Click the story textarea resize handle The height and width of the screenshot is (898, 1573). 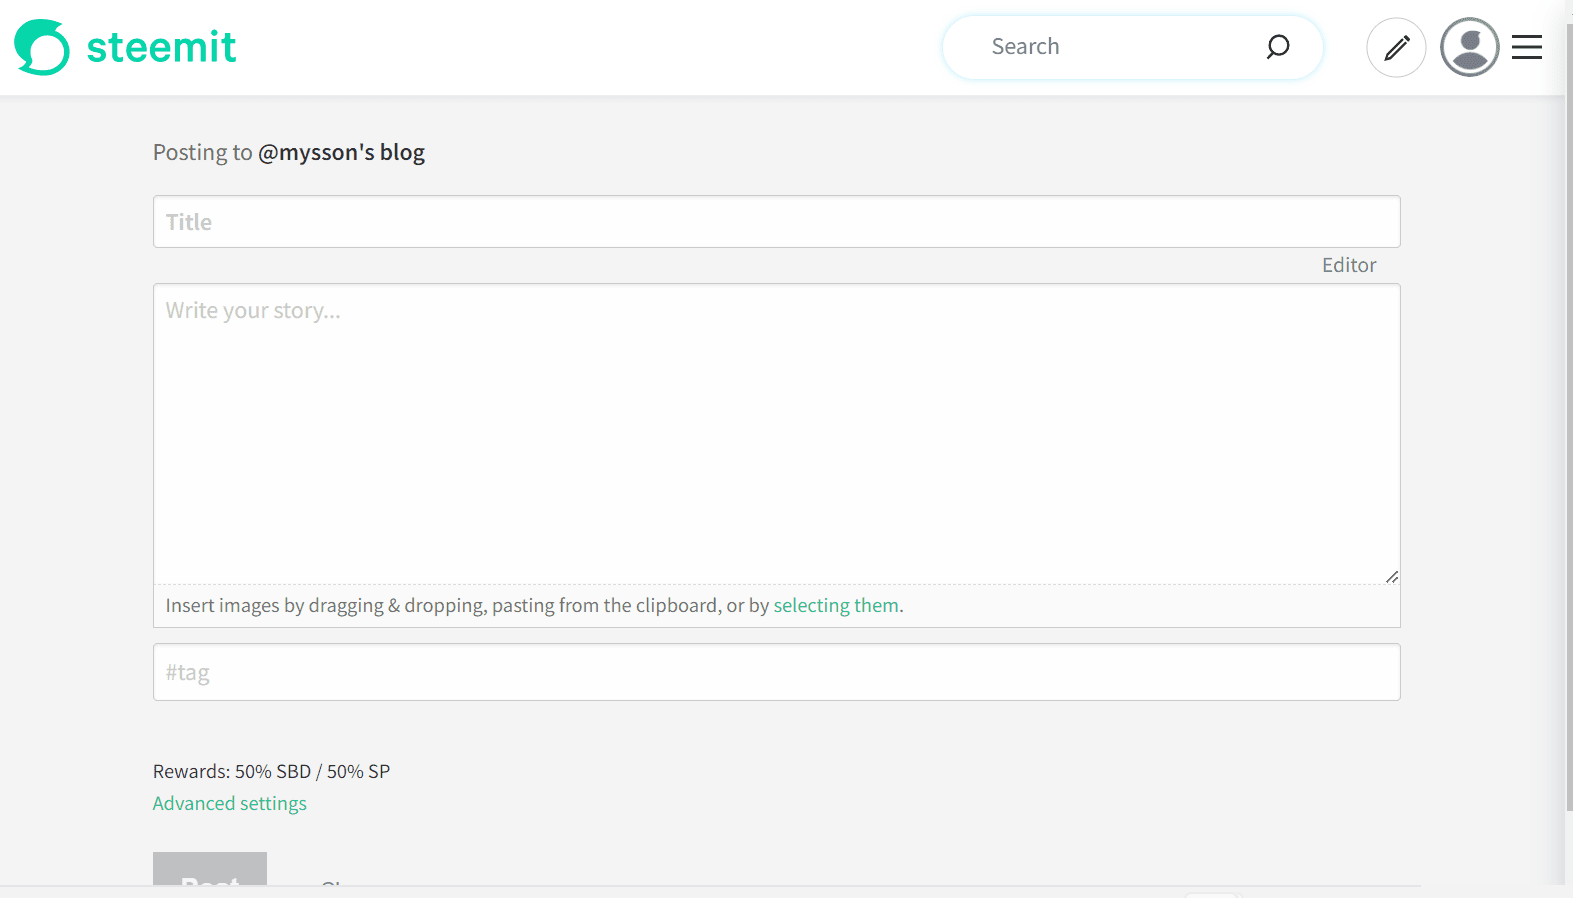[1391, 577]
